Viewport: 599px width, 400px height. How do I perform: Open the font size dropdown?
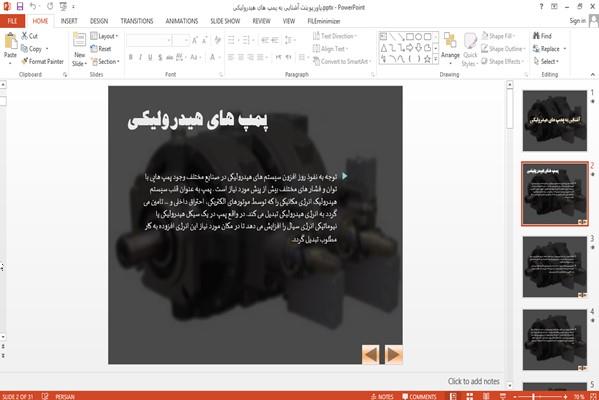[186, 40]
